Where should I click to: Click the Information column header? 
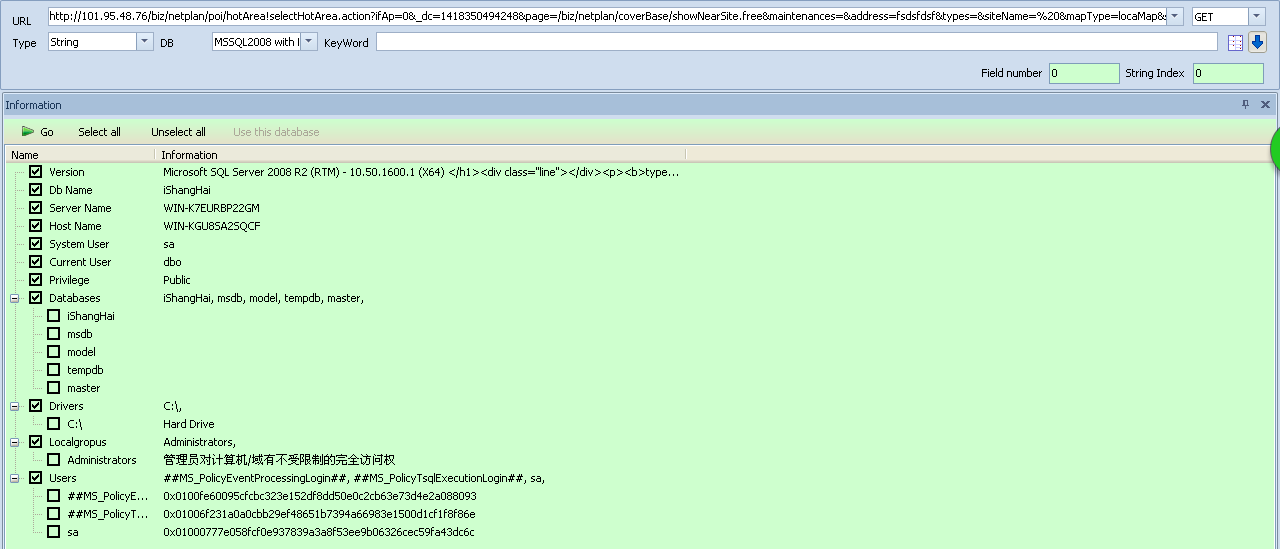click(421, 155)
